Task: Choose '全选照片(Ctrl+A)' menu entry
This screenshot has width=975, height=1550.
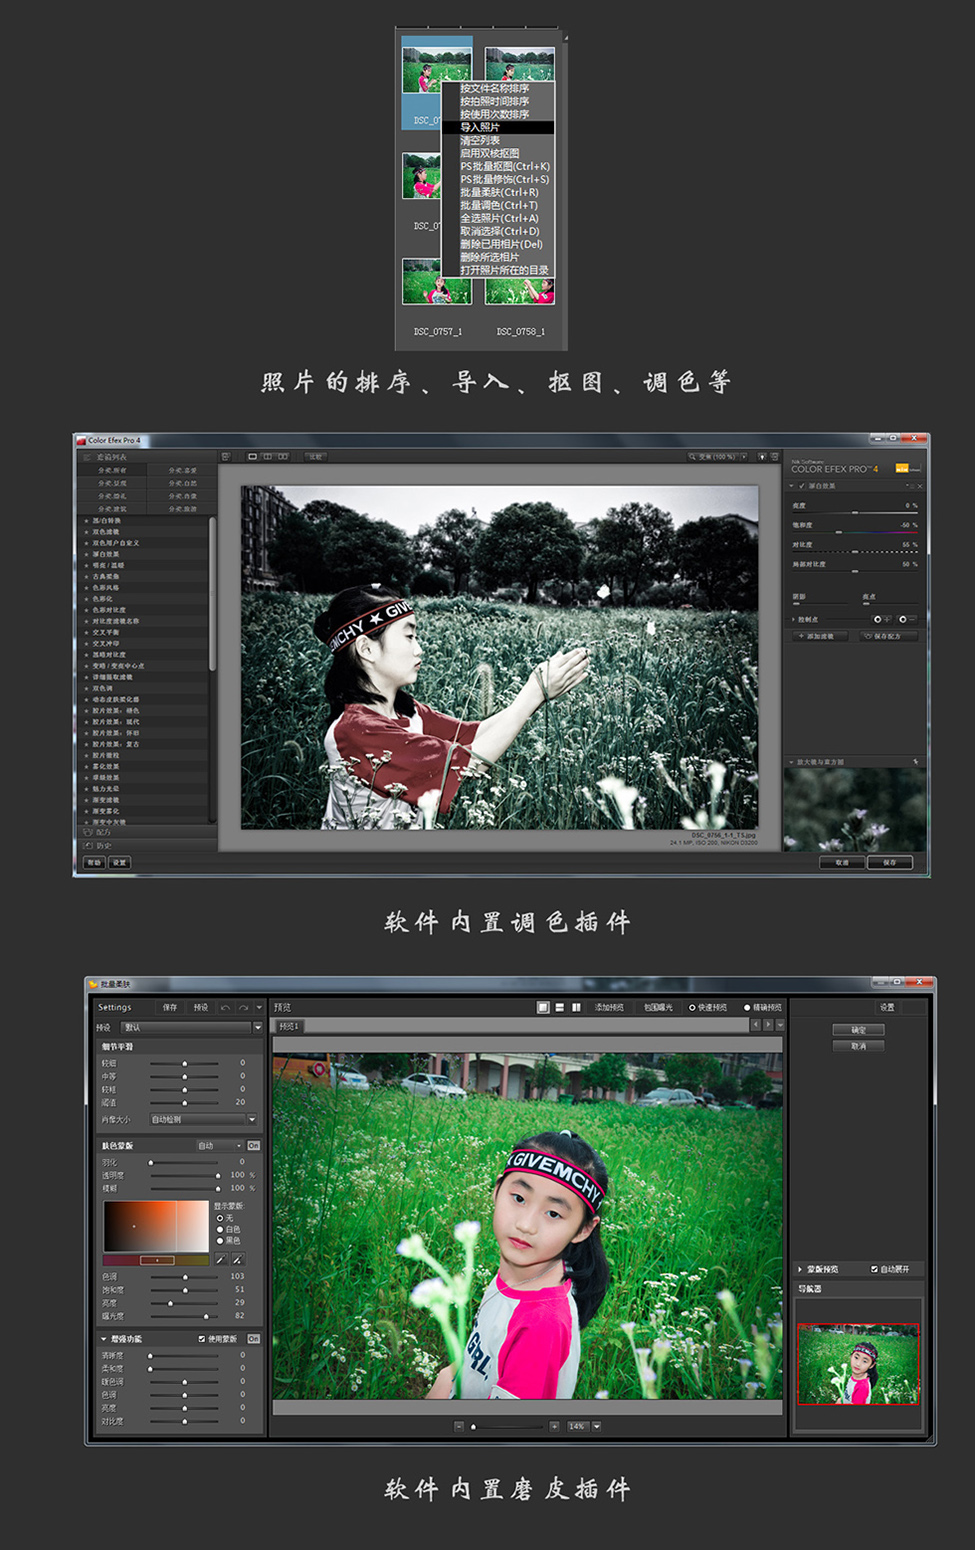Action: pyautogui.click(x=498, y=219)
